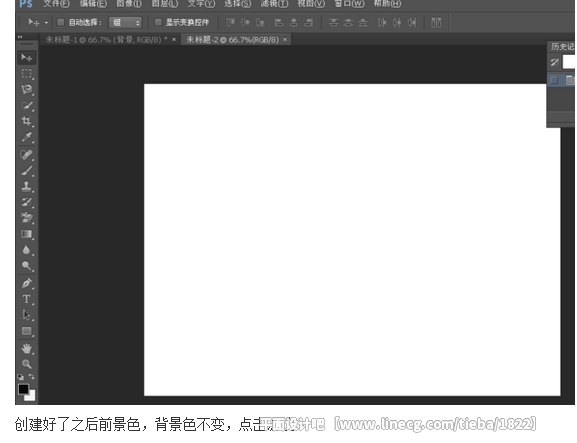The width and height of the screenshot is (577, 443).
Task: Open the 窗口(W) menu
Action: point(349,4)
